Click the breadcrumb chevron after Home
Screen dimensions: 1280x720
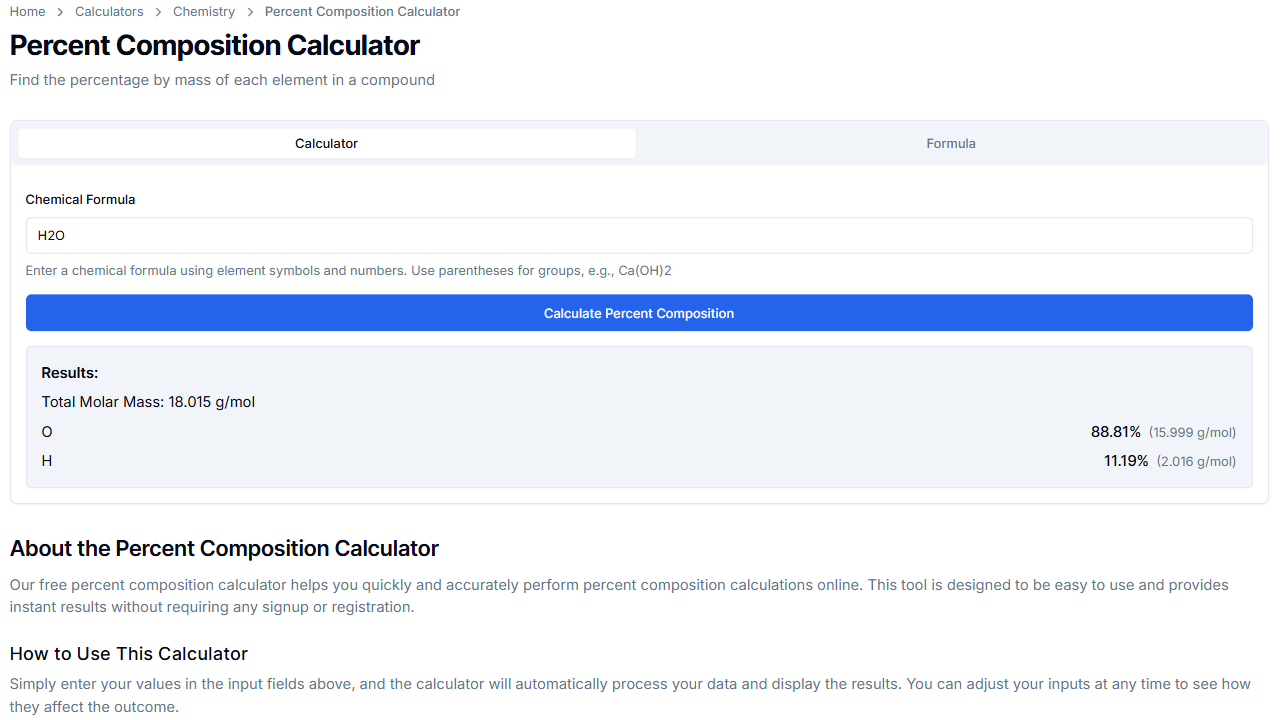tap(58, 11)
